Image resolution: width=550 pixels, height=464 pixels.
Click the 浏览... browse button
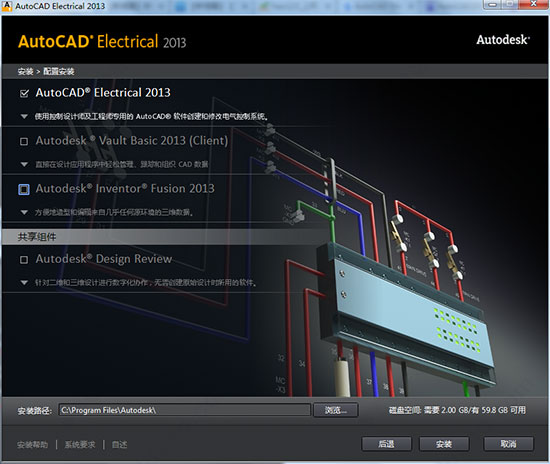(336, 410)
